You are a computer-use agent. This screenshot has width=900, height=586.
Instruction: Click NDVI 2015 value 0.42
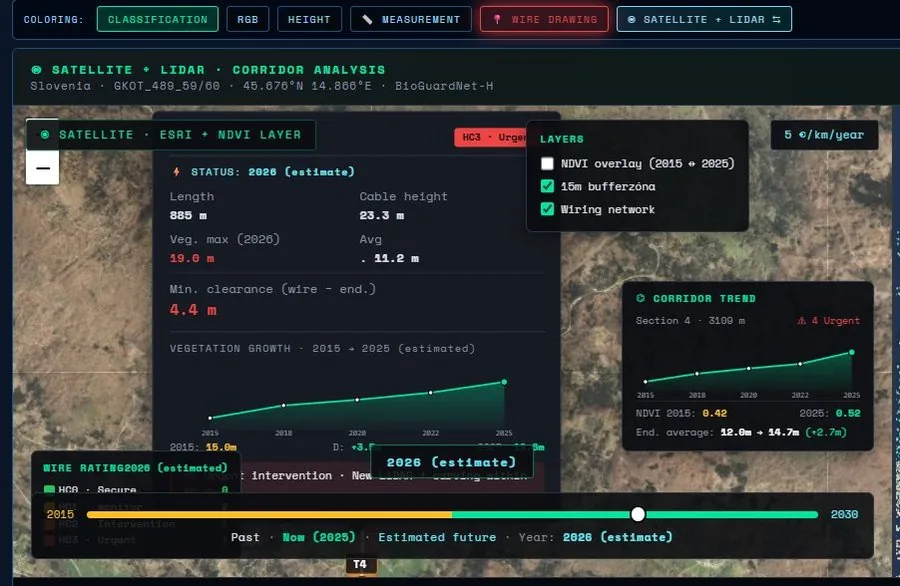(714, 413)
